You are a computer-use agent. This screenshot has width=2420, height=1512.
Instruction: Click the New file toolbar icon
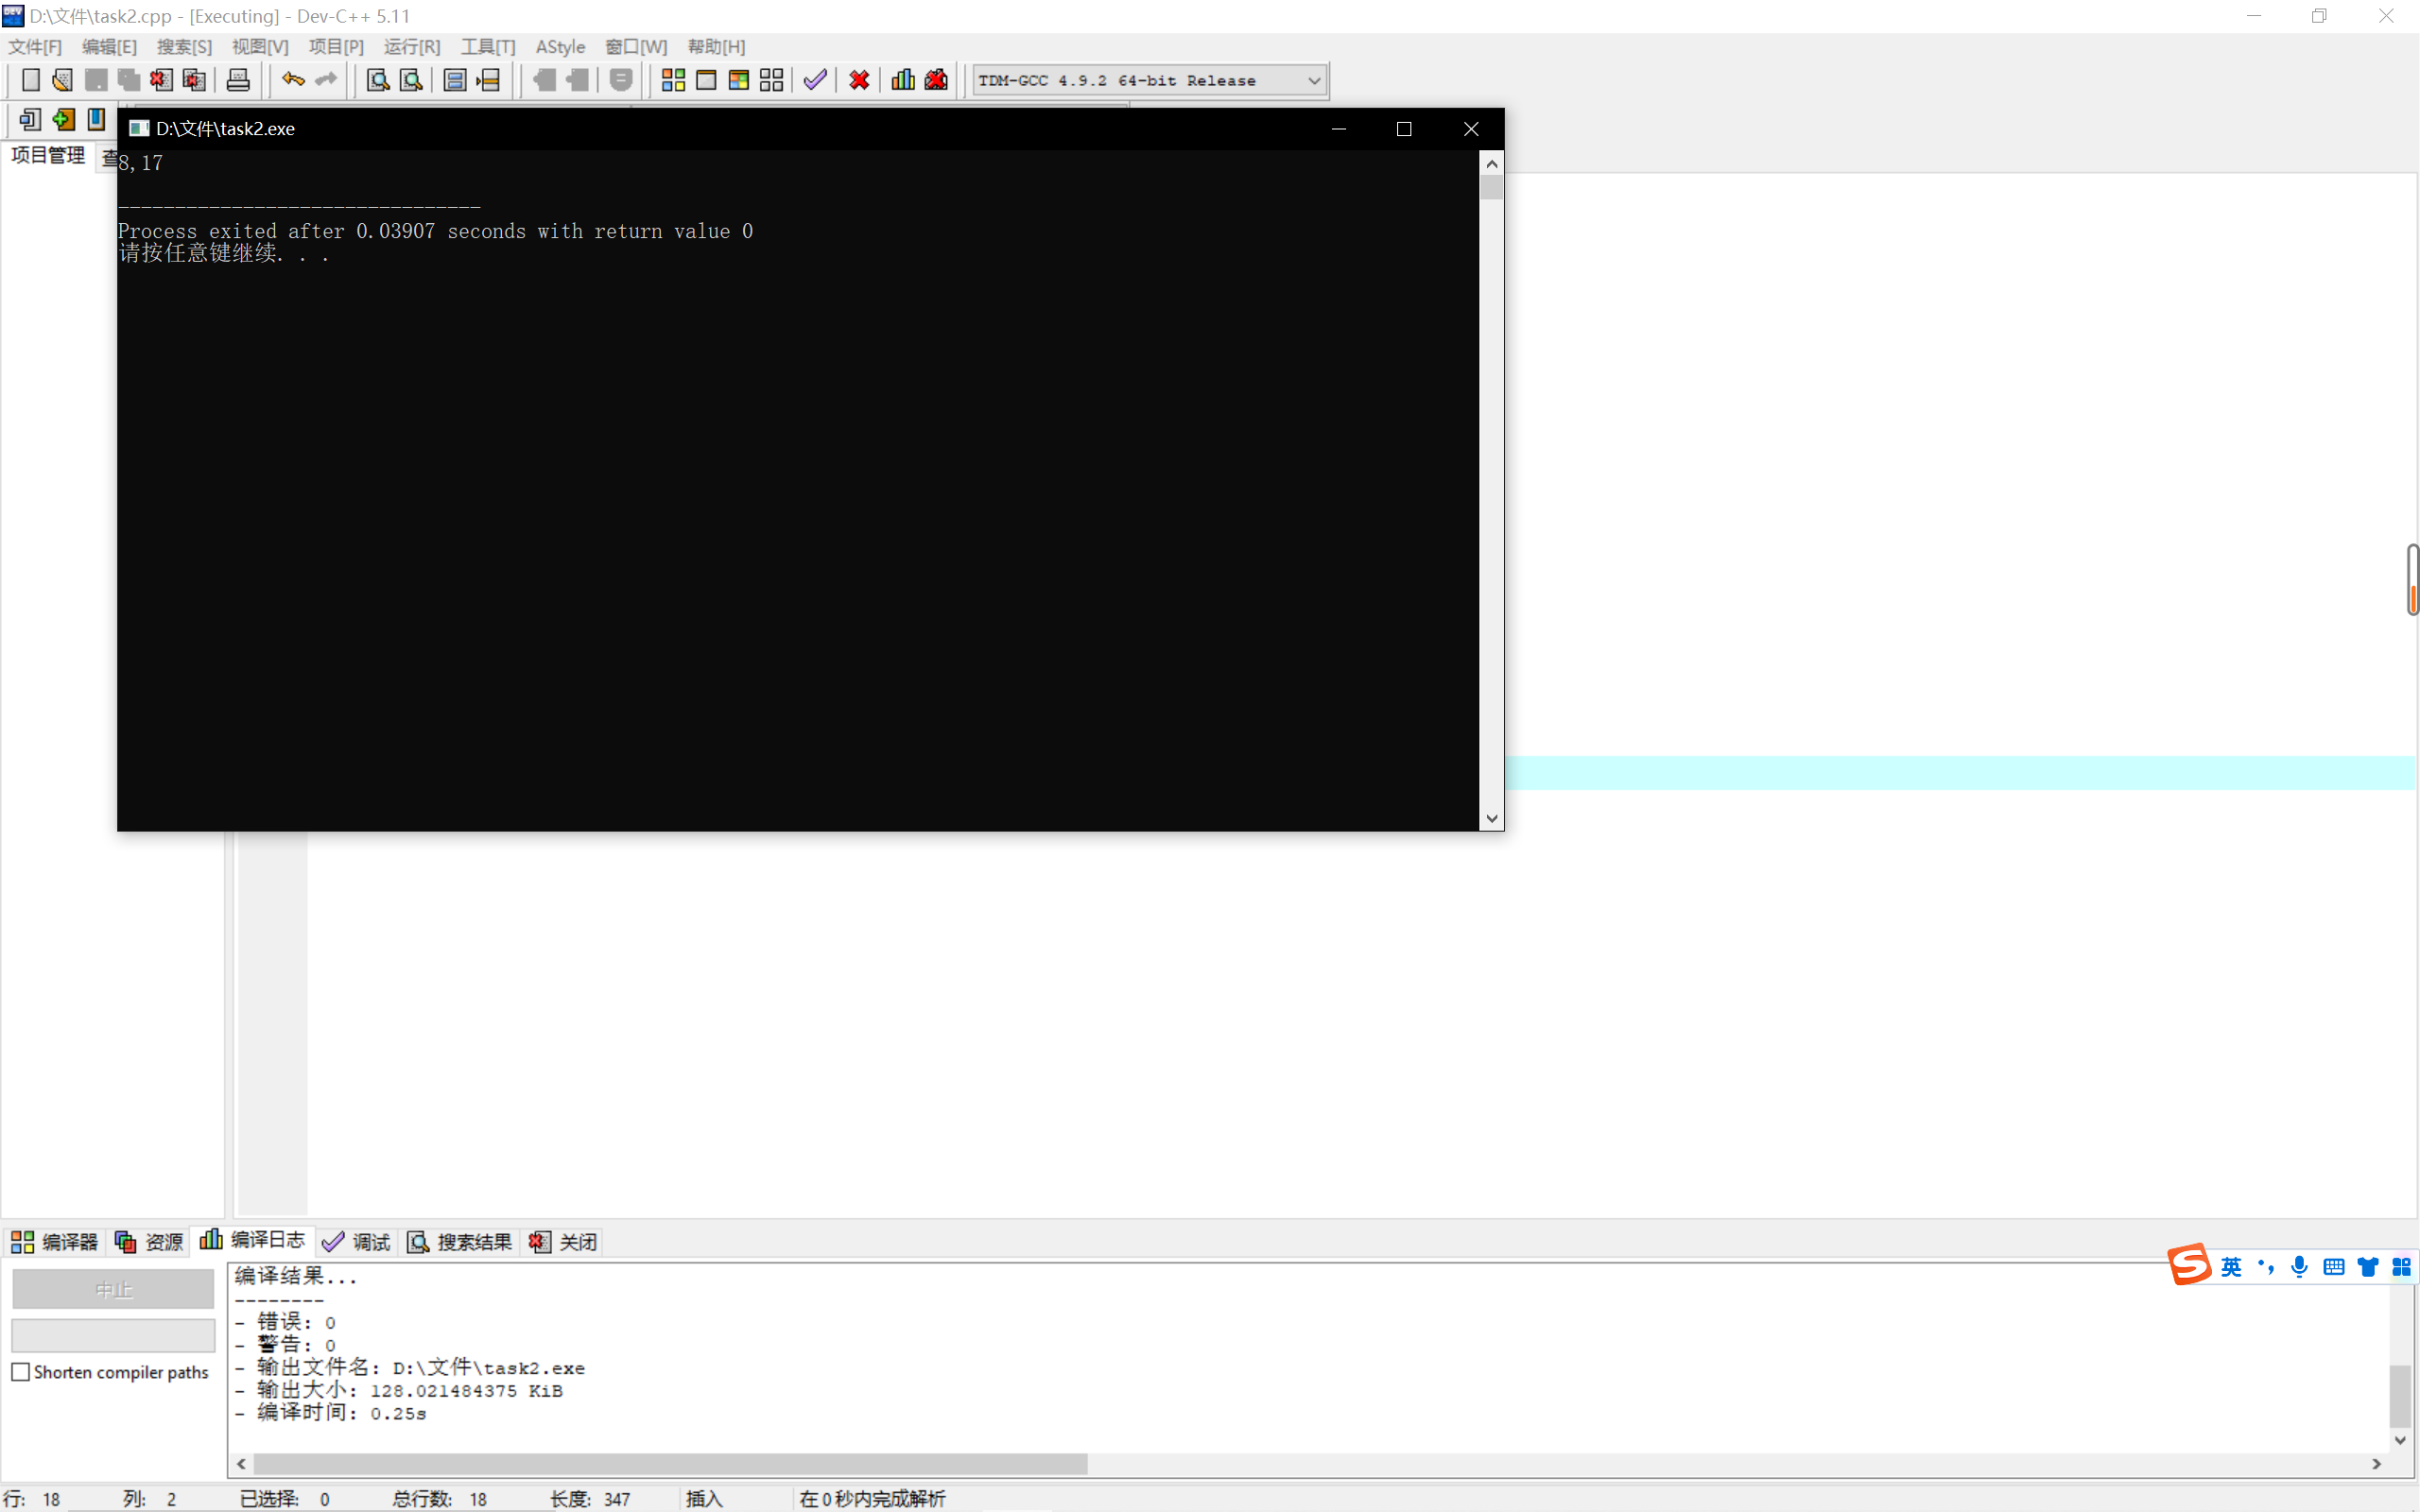pyautogui.click(x=30, y=80)
